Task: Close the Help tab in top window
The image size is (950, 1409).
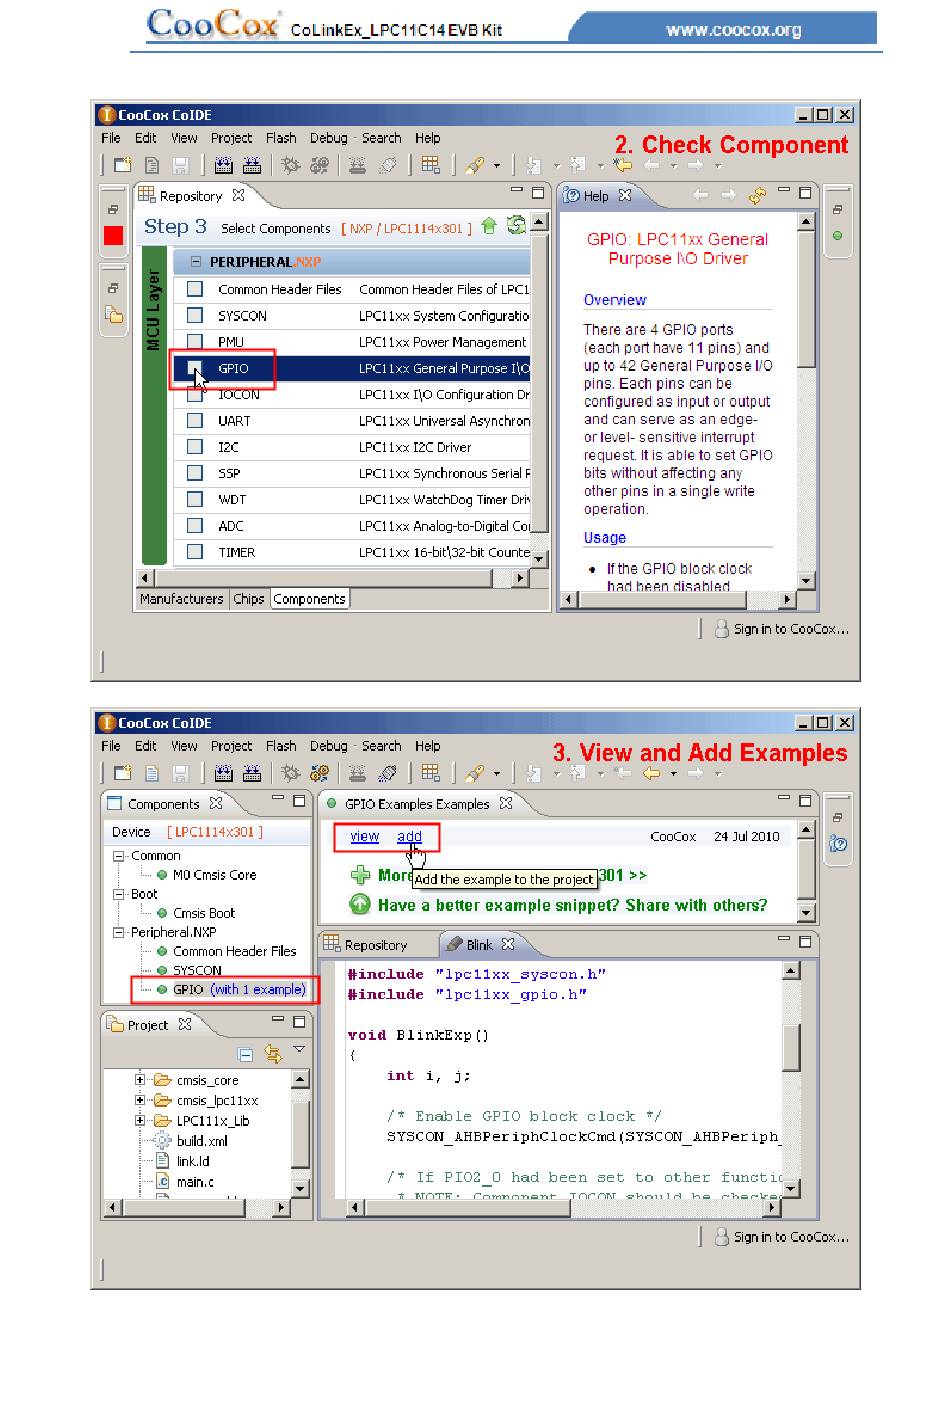Action: click(625, 195)
